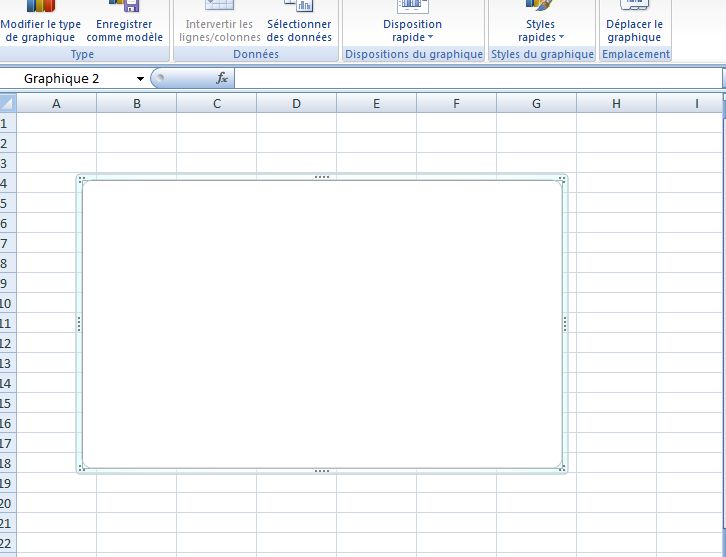Expand the Styles rapides dropdown arrow
Viewport: 726px width, 557px height.
pos(561,38)
